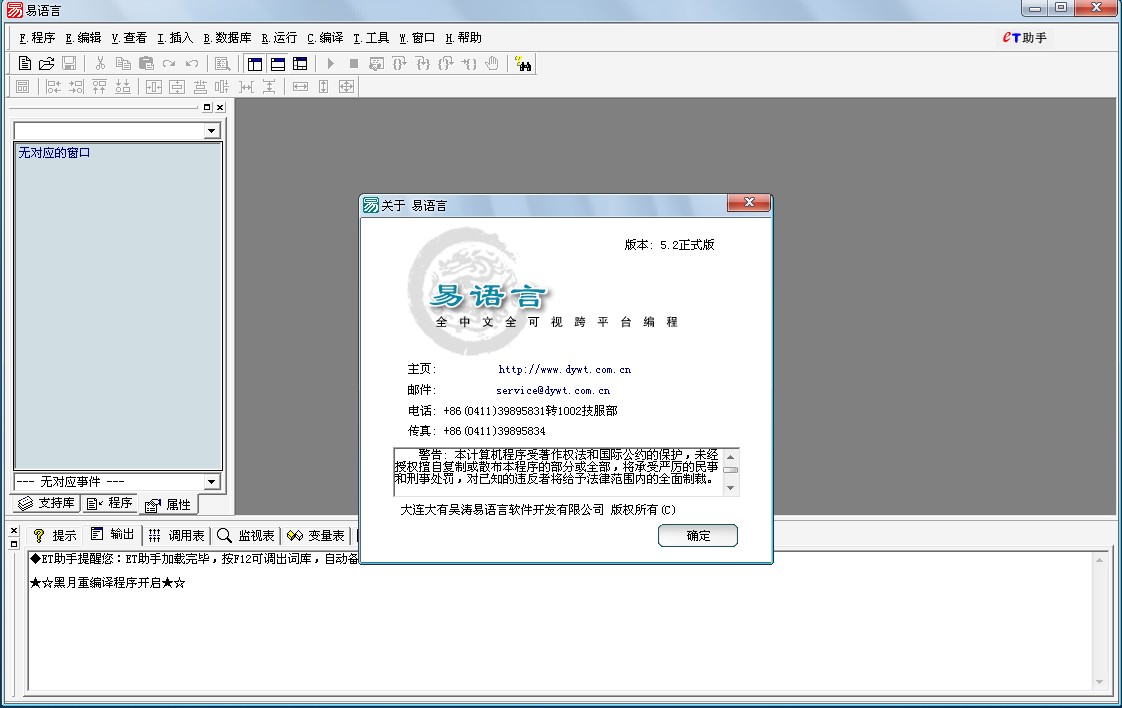Click the make same size icon
The image size is (1122, 708).
[346, 87]
